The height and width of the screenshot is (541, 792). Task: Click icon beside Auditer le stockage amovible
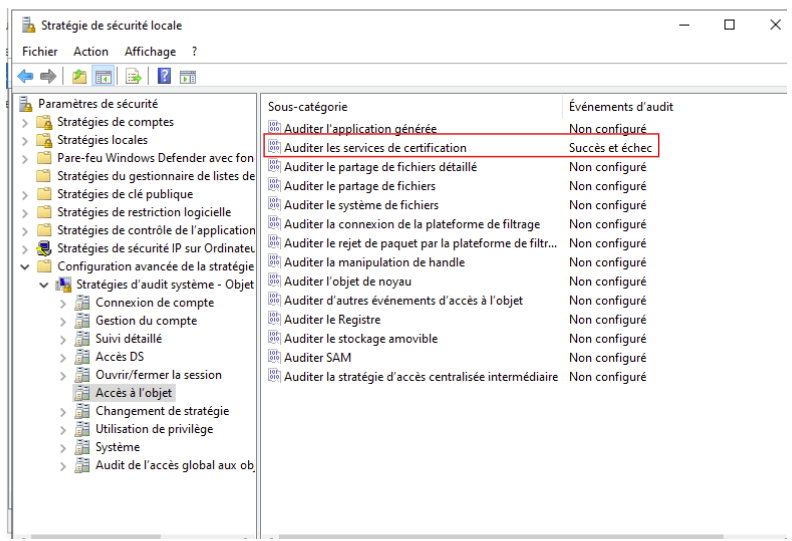point(274,338)
